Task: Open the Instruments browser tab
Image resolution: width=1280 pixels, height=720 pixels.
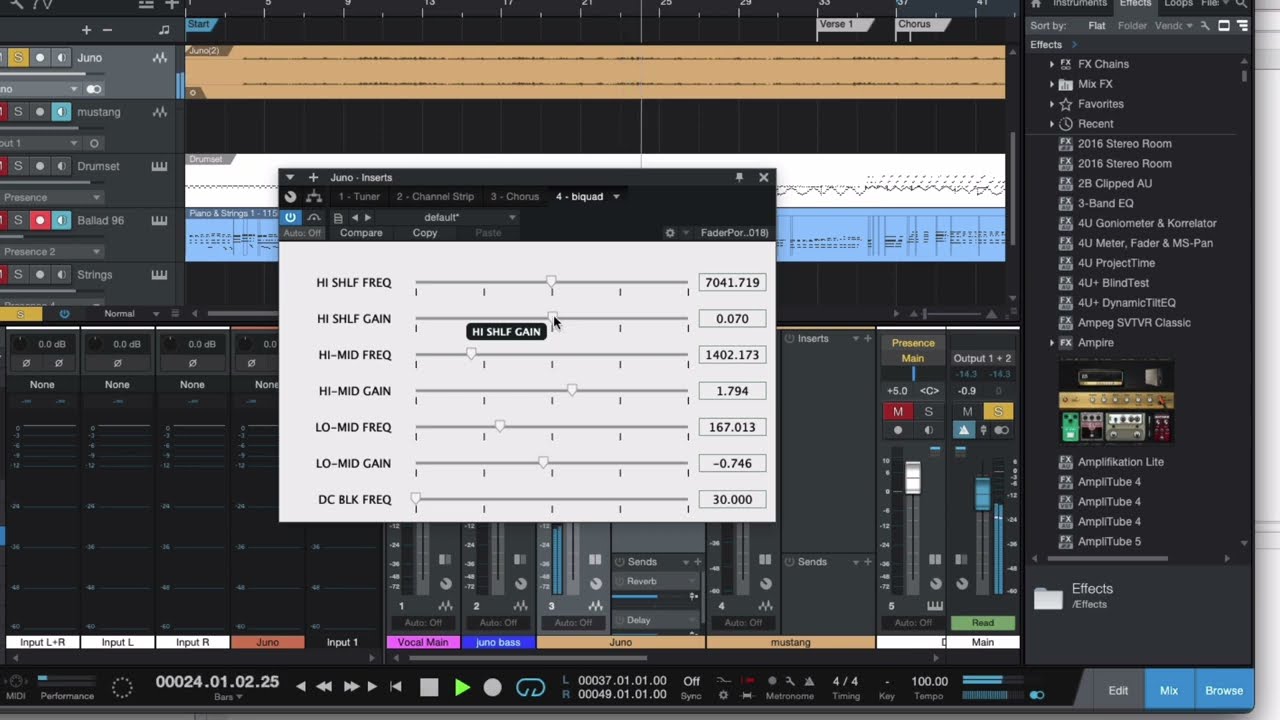Action: click(x=1079, y=4)
